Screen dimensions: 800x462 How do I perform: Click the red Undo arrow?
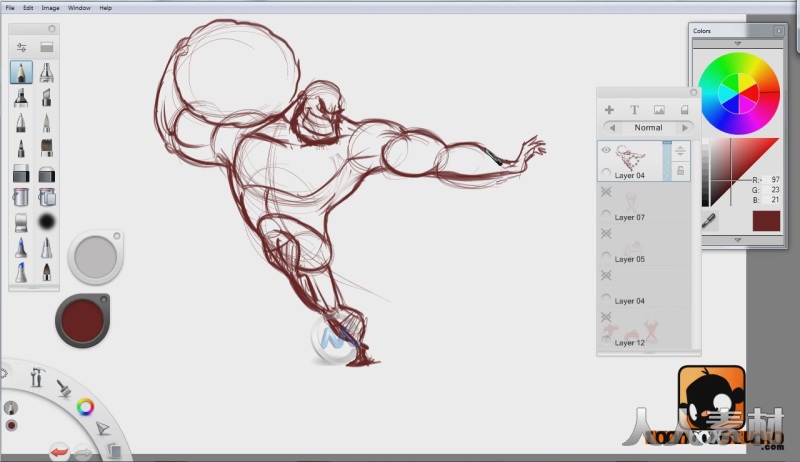pyautogui.click(x=59, y=452)
